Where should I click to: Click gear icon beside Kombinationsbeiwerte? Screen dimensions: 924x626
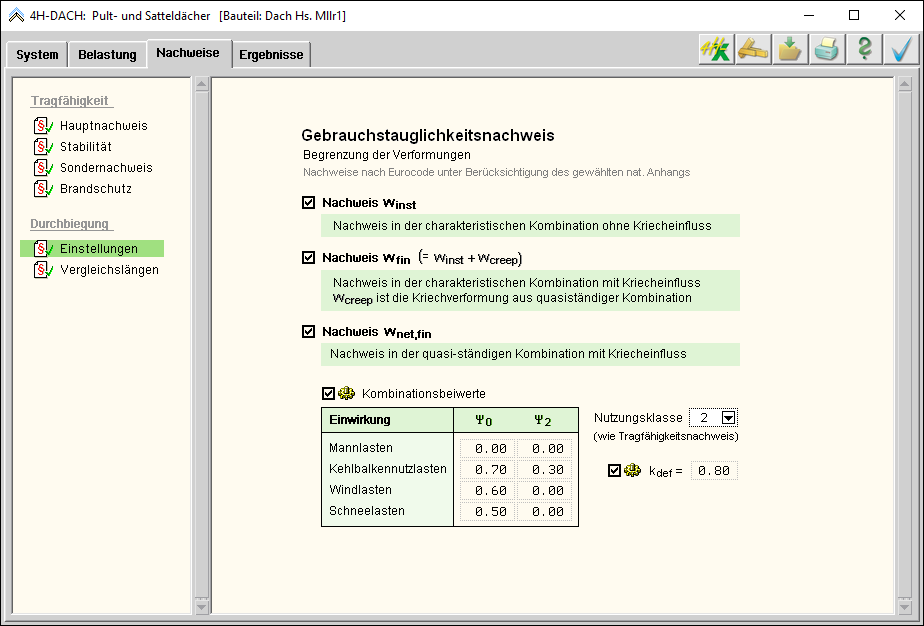pos(347,393)
